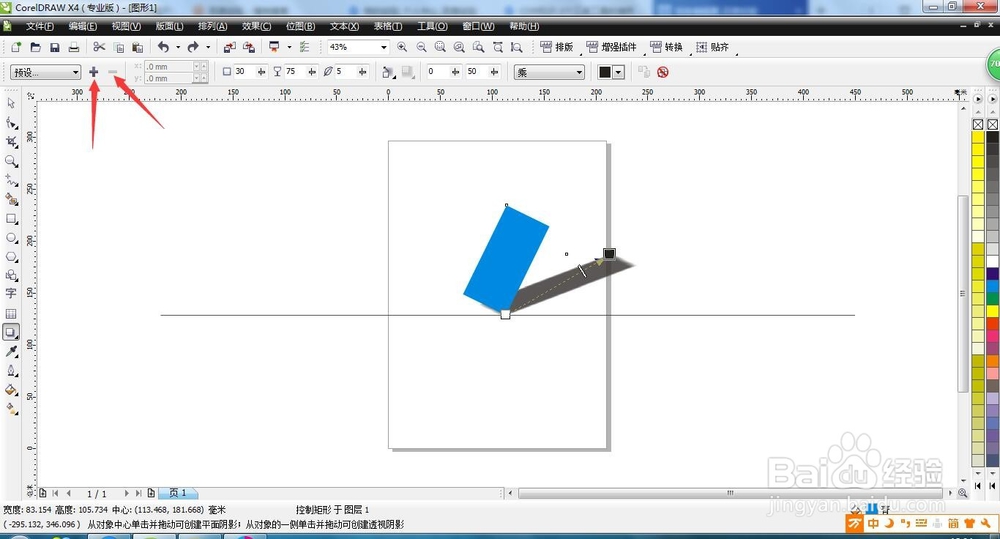This screenshot has width=1000, height=539.
Task: Click the zoom navigator icon bottom right
Action: [963, 493]
